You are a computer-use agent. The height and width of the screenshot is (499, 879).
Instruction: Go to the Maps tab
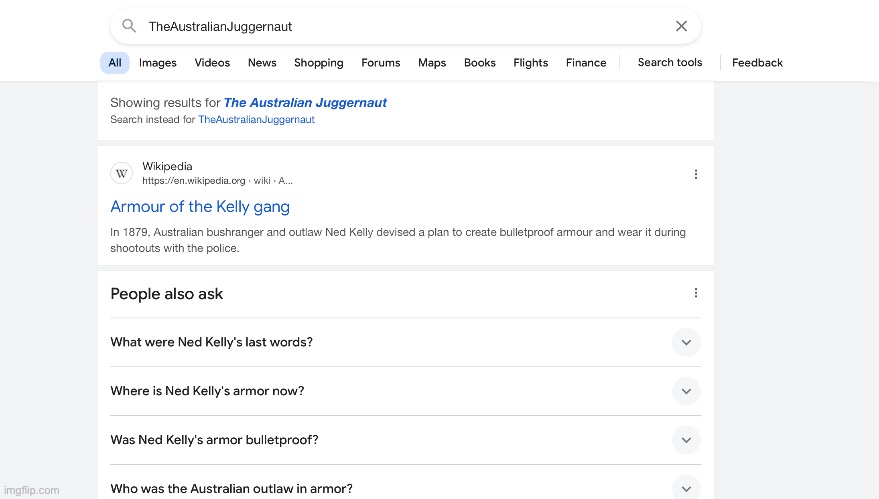click(432, 63)
